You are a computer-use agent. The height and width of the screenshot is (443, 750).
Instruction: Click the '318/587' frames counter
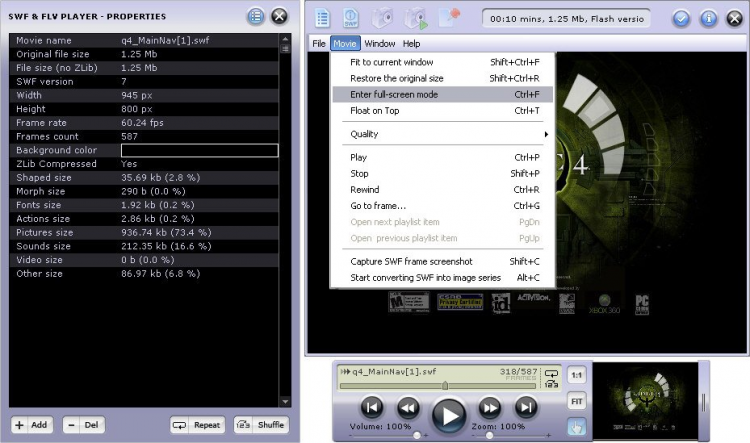518,372
